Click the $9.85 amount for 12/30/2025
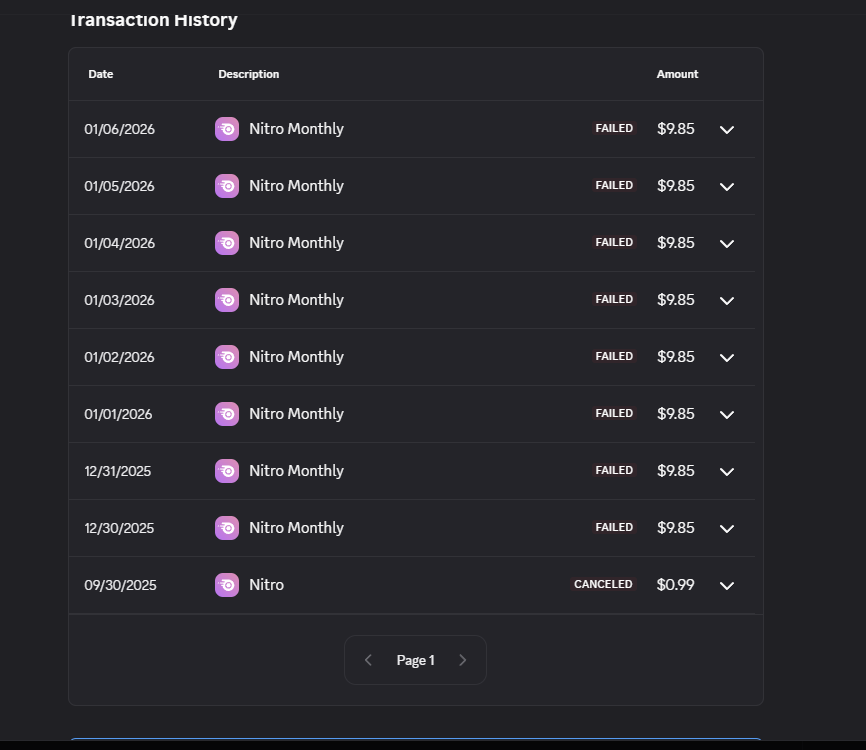The image size is (866, 750). point(675,527)
